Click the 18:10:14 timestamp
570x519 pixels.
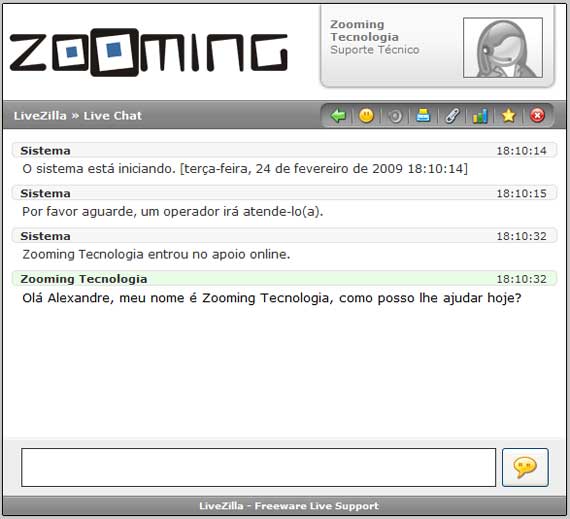(522, 151)
